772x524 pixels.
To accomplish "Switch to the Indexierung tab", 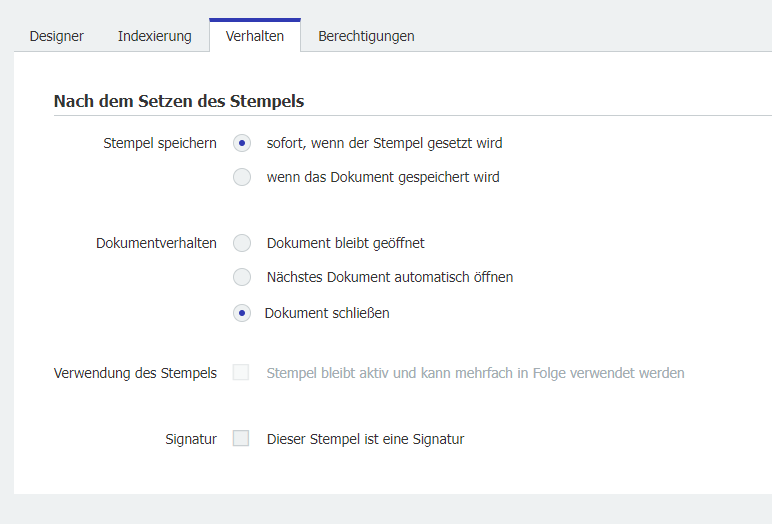I will tap(154, 36).
